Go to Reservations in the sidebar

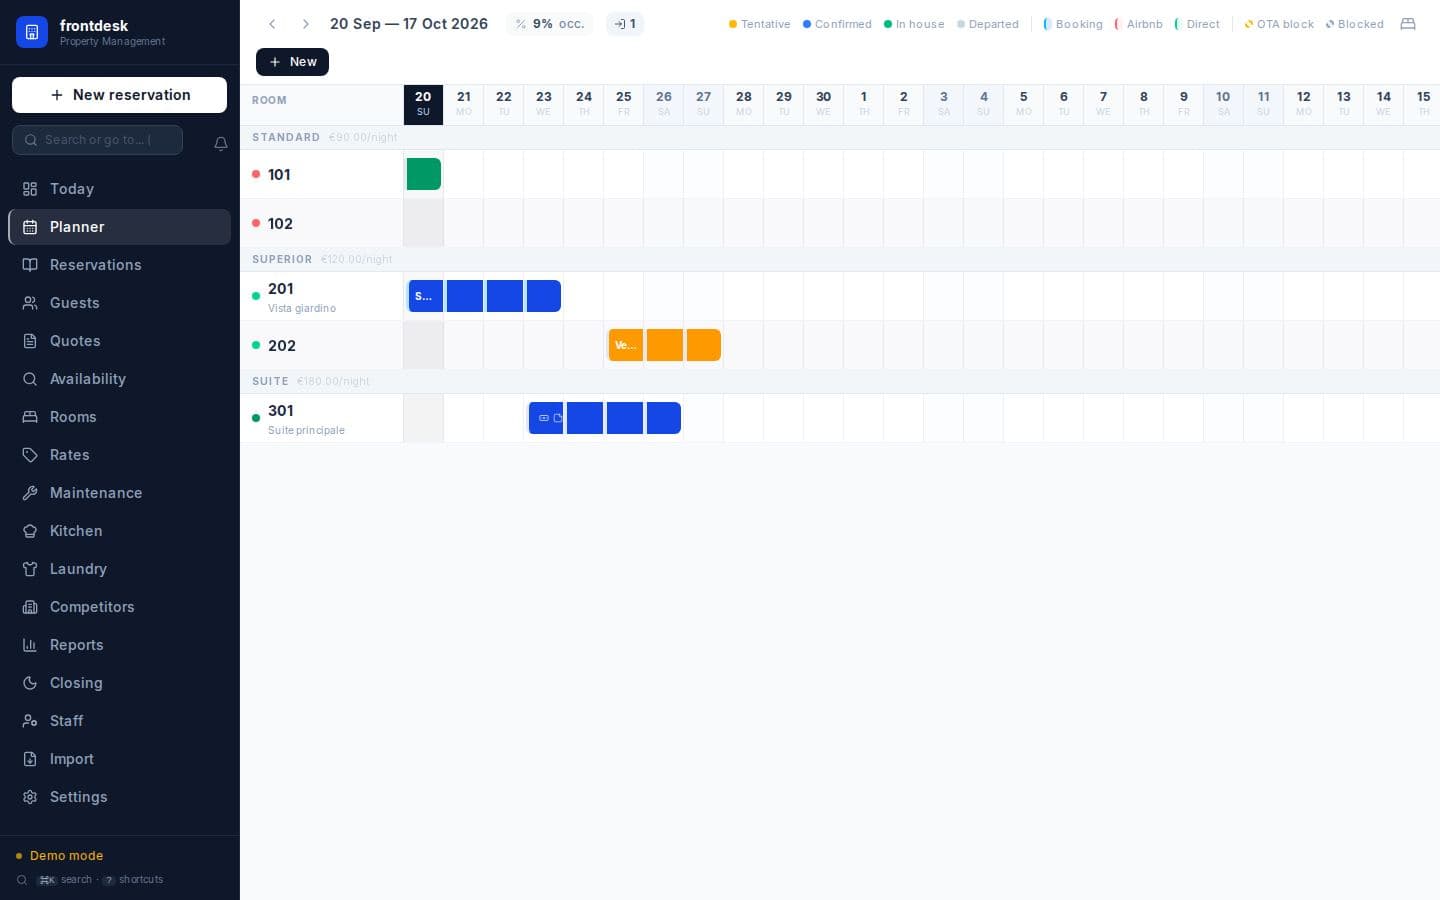(x=119, y=265)
